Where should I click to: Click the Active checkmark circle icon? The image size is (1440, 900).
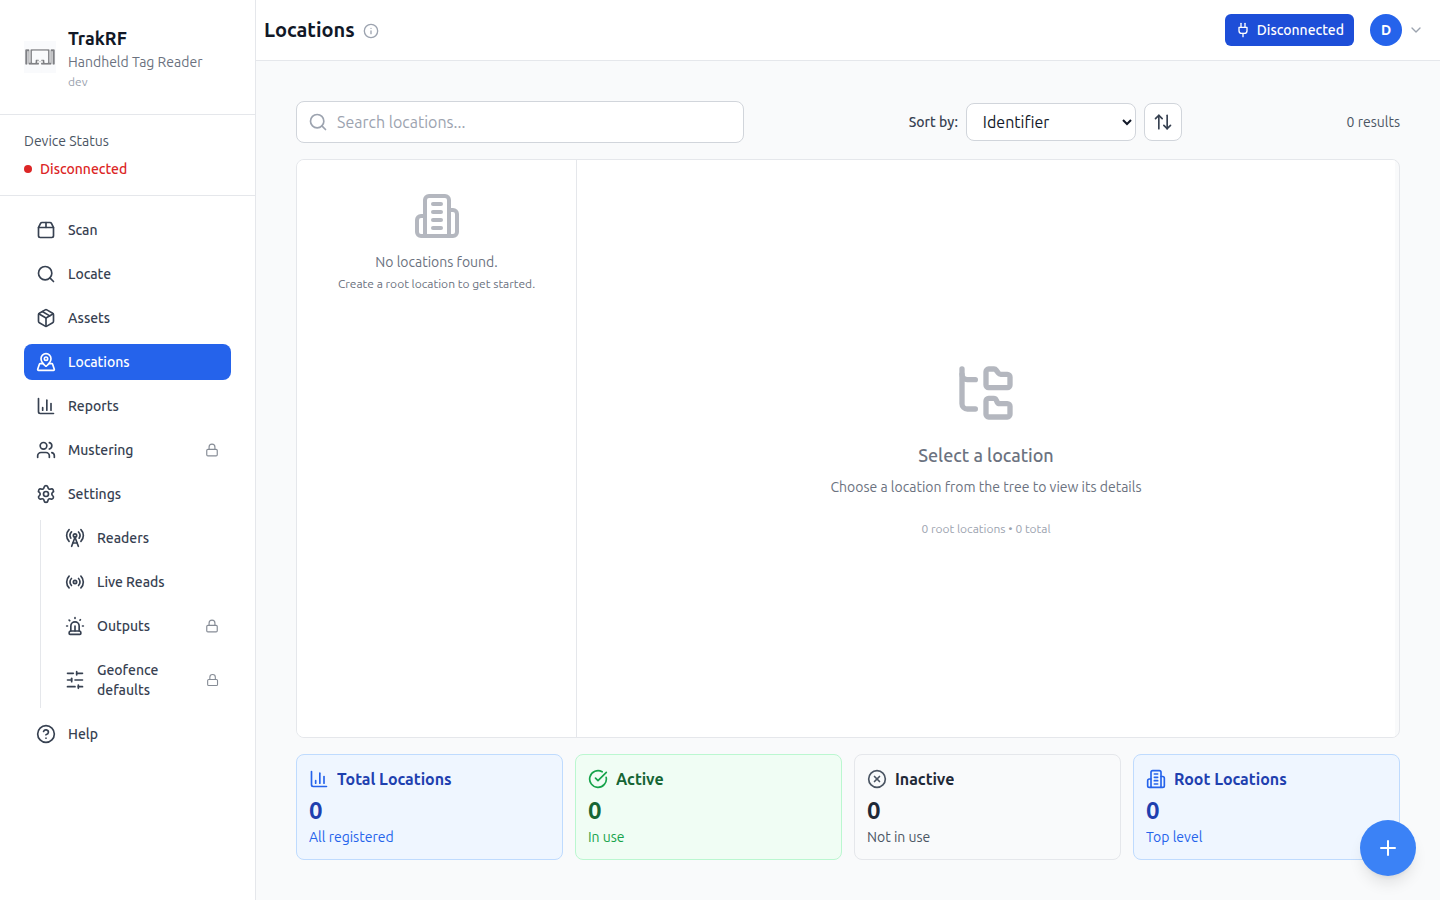tap(598, 779)
